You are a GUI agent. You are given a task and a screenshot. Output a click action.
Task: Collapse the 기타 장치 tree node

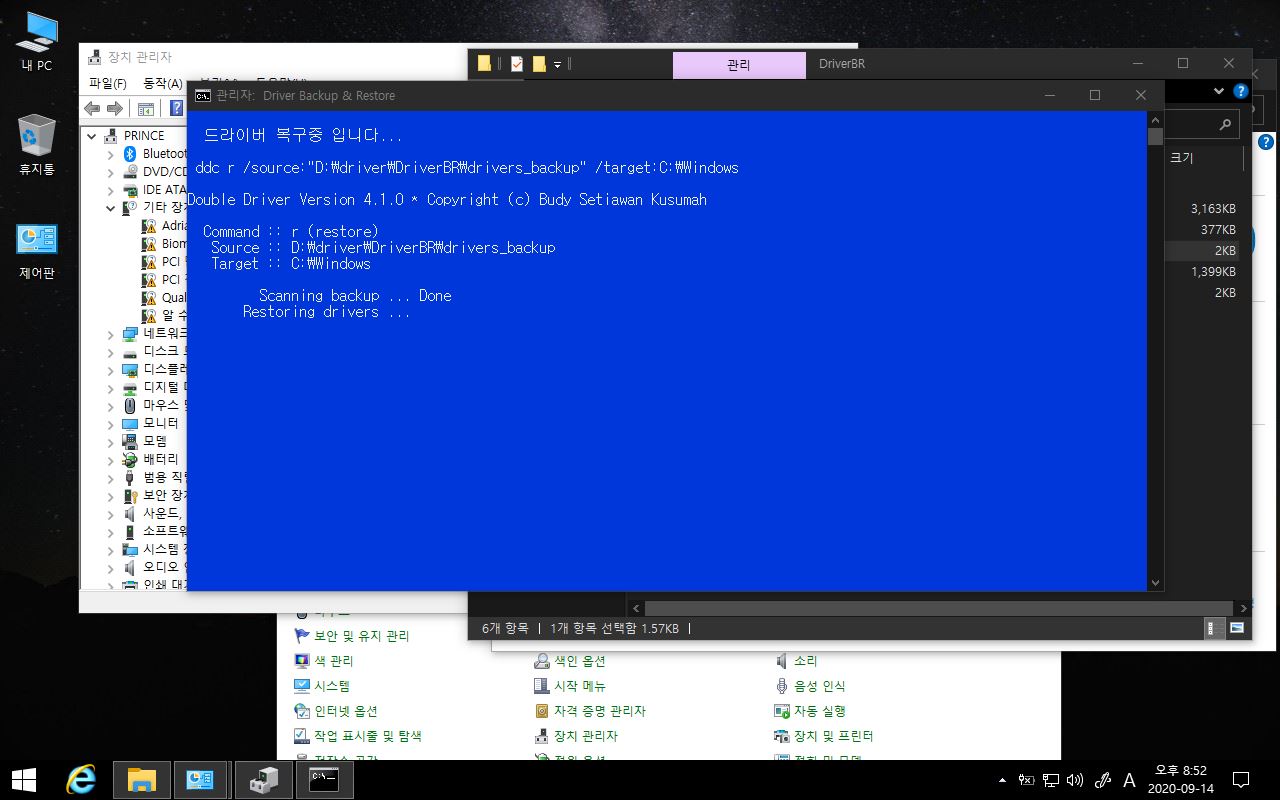pyautogui.click(x=111, y=208)
